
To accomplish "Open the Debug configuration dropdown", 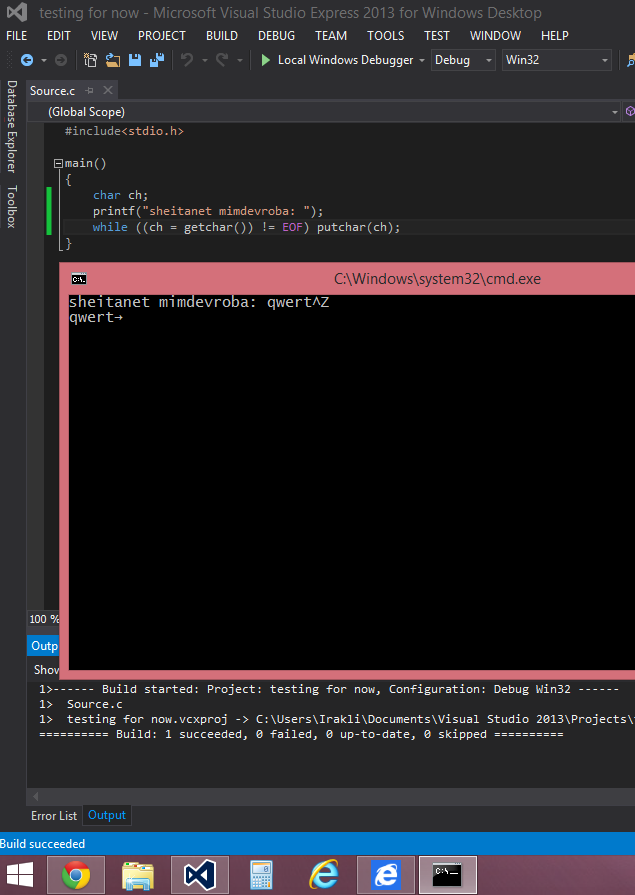I will [463, 60].
